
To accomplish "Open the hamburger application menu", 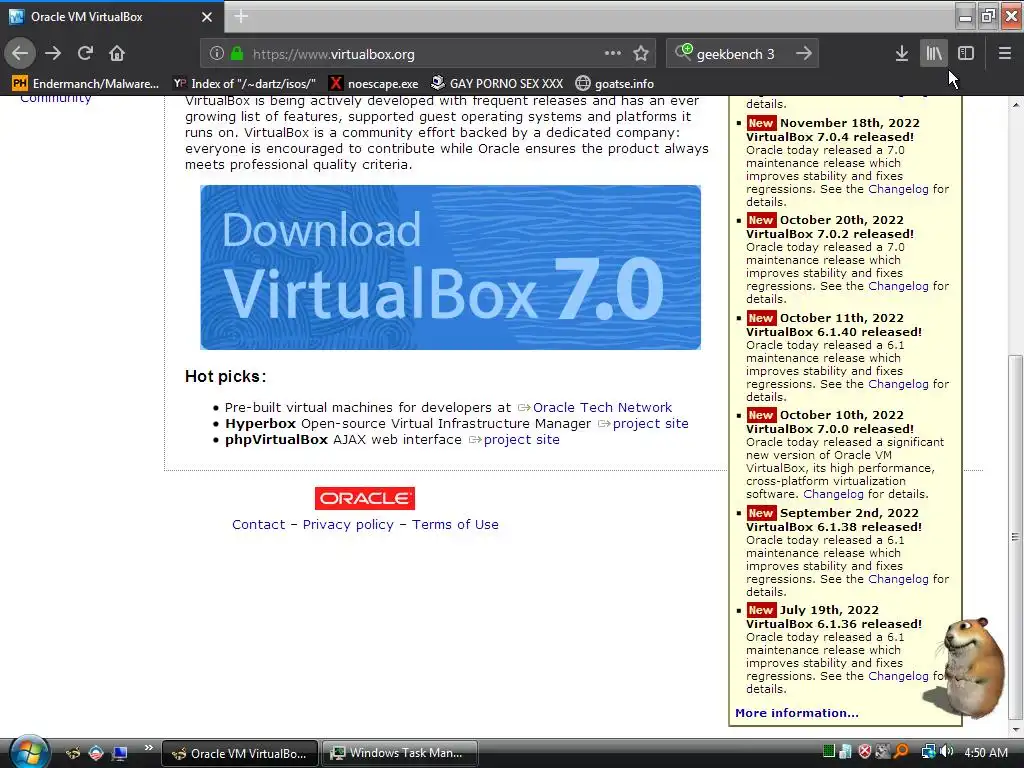I will (x=1005, y=54).
